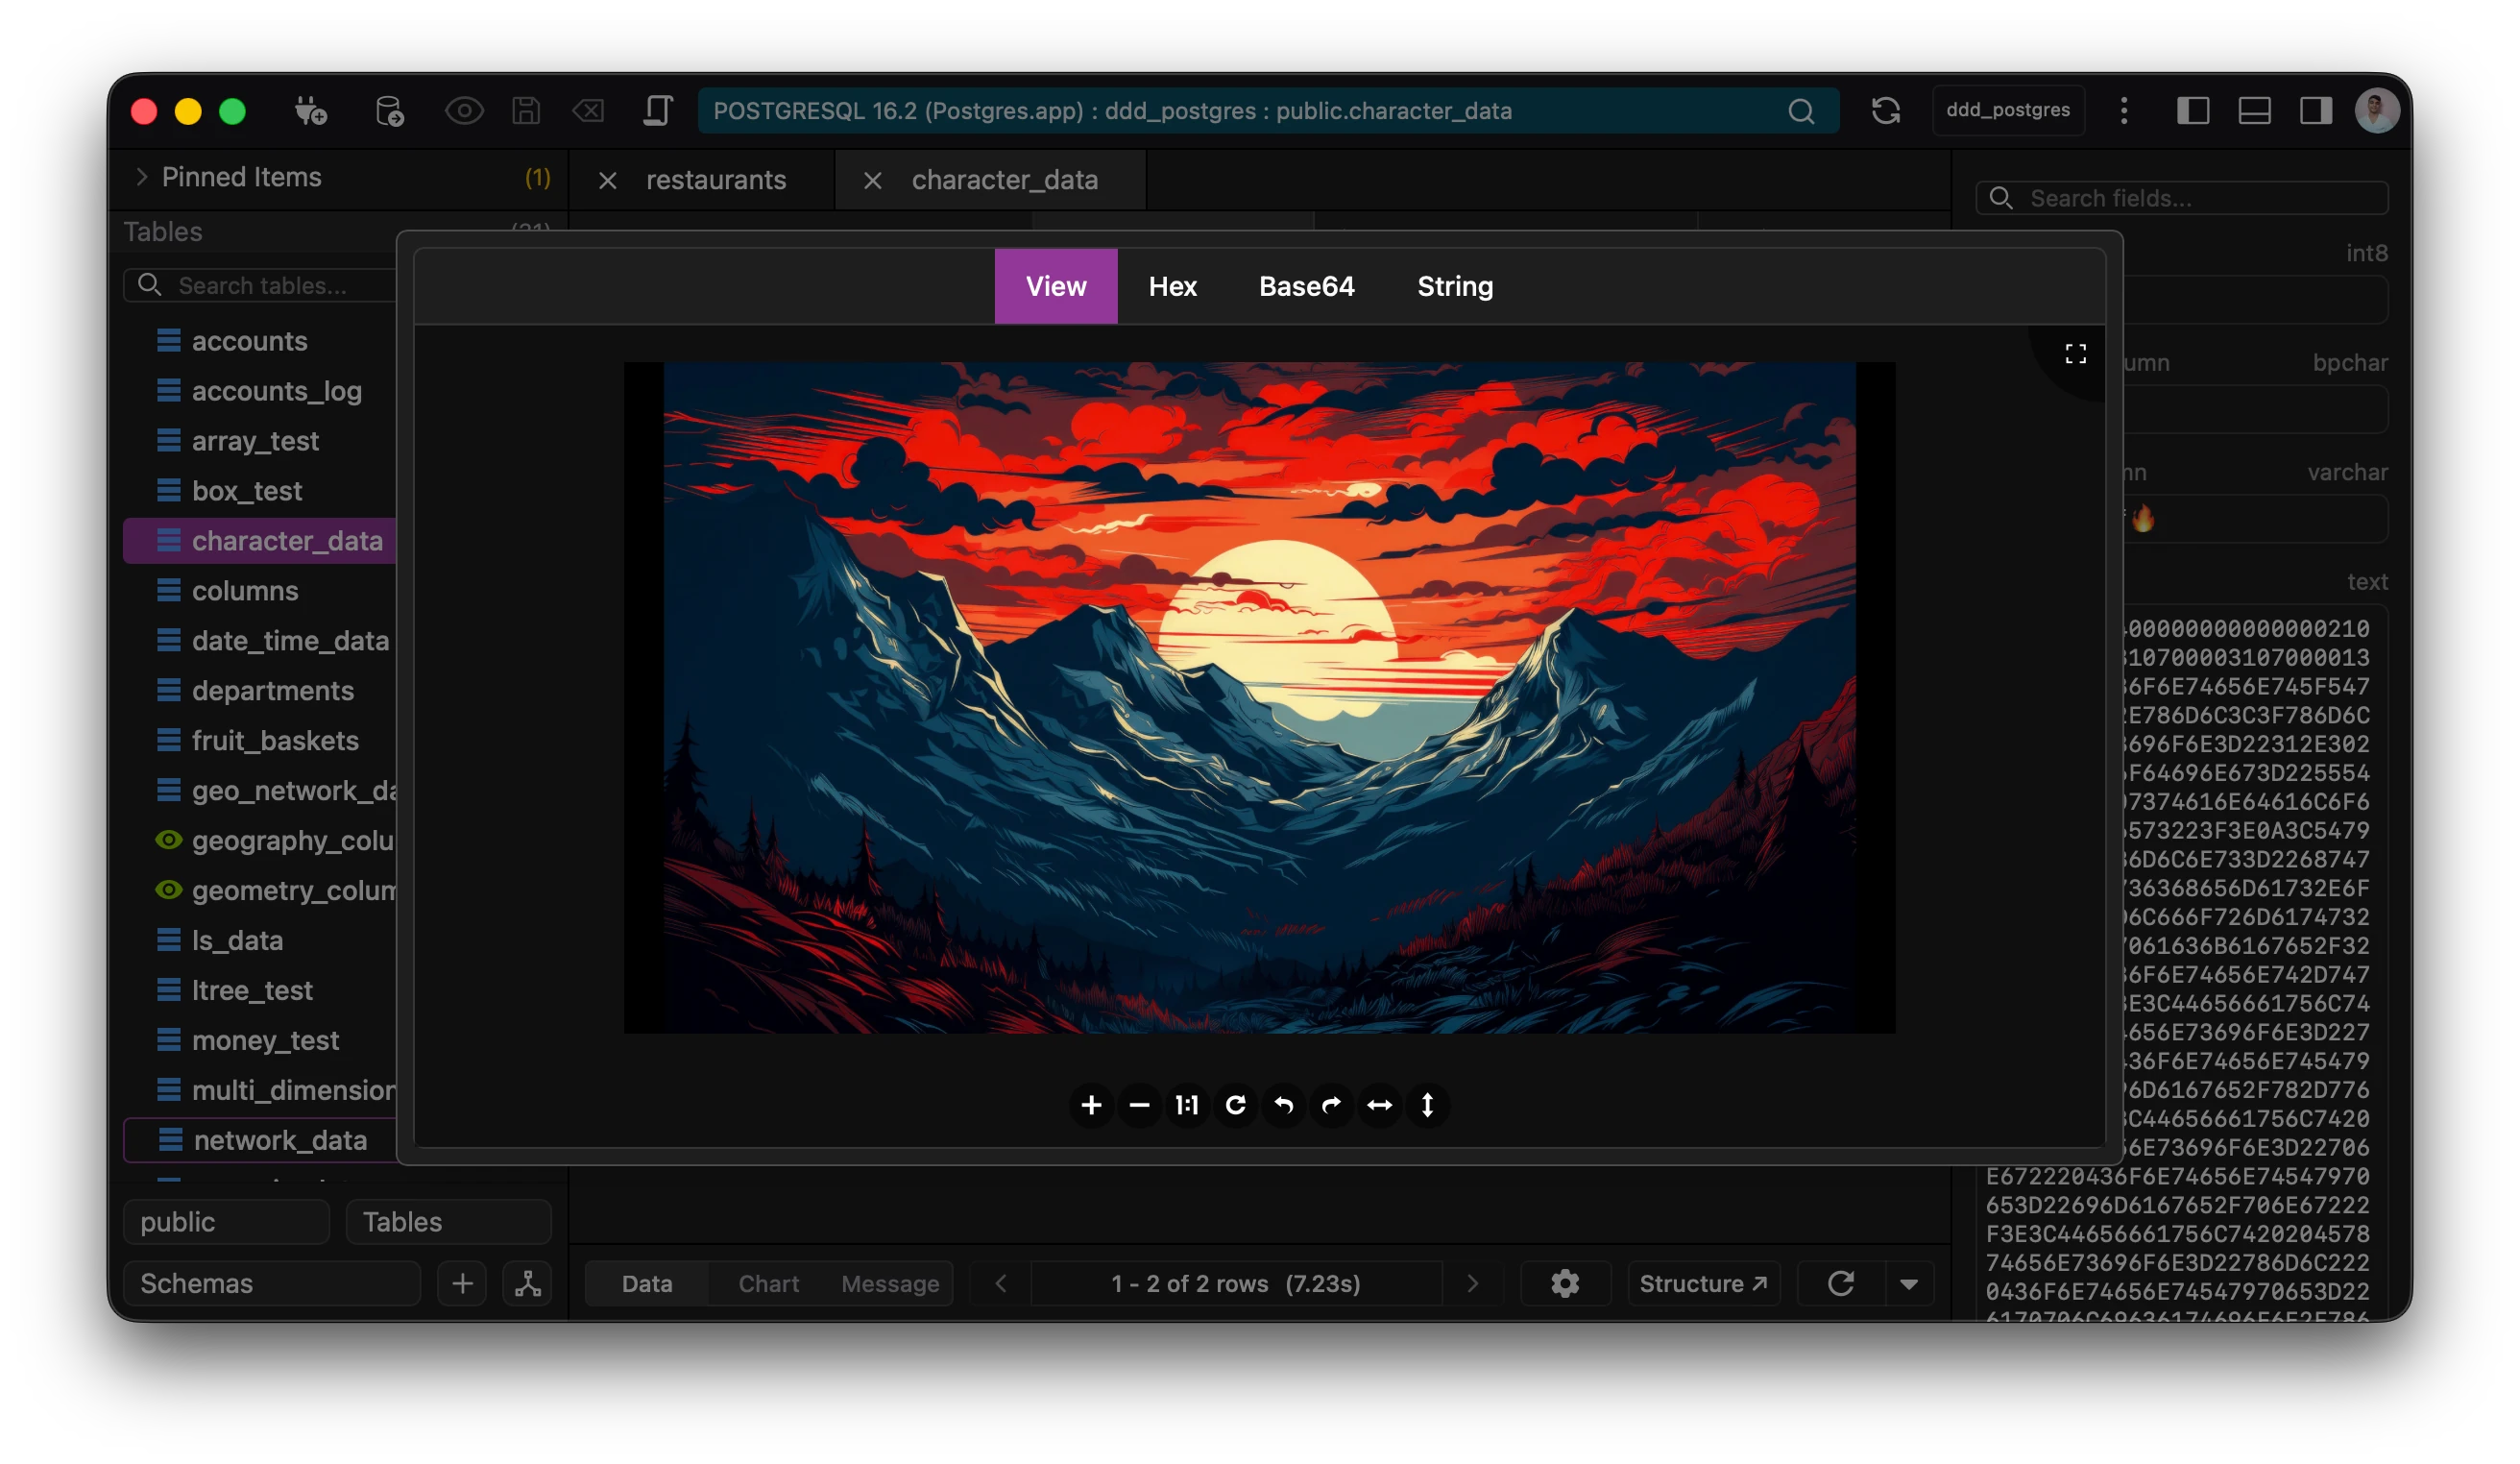The width and height of the screenshot is (2520, 1464).
Task: Refresh the query results
Action: tap(1843, 1283)
